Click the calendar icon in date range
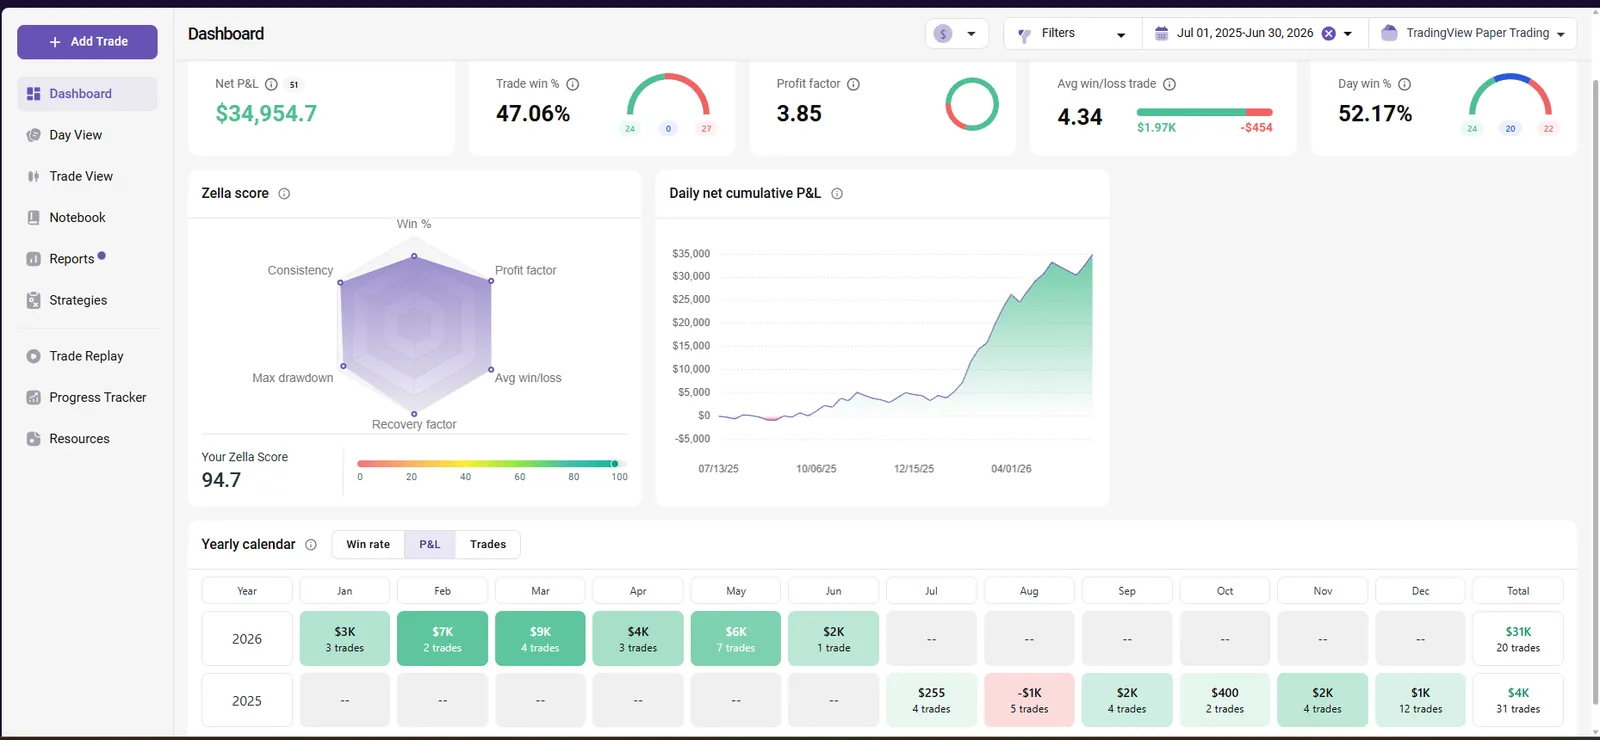This screenshot has height=740, width=1600. [1161, 34]
